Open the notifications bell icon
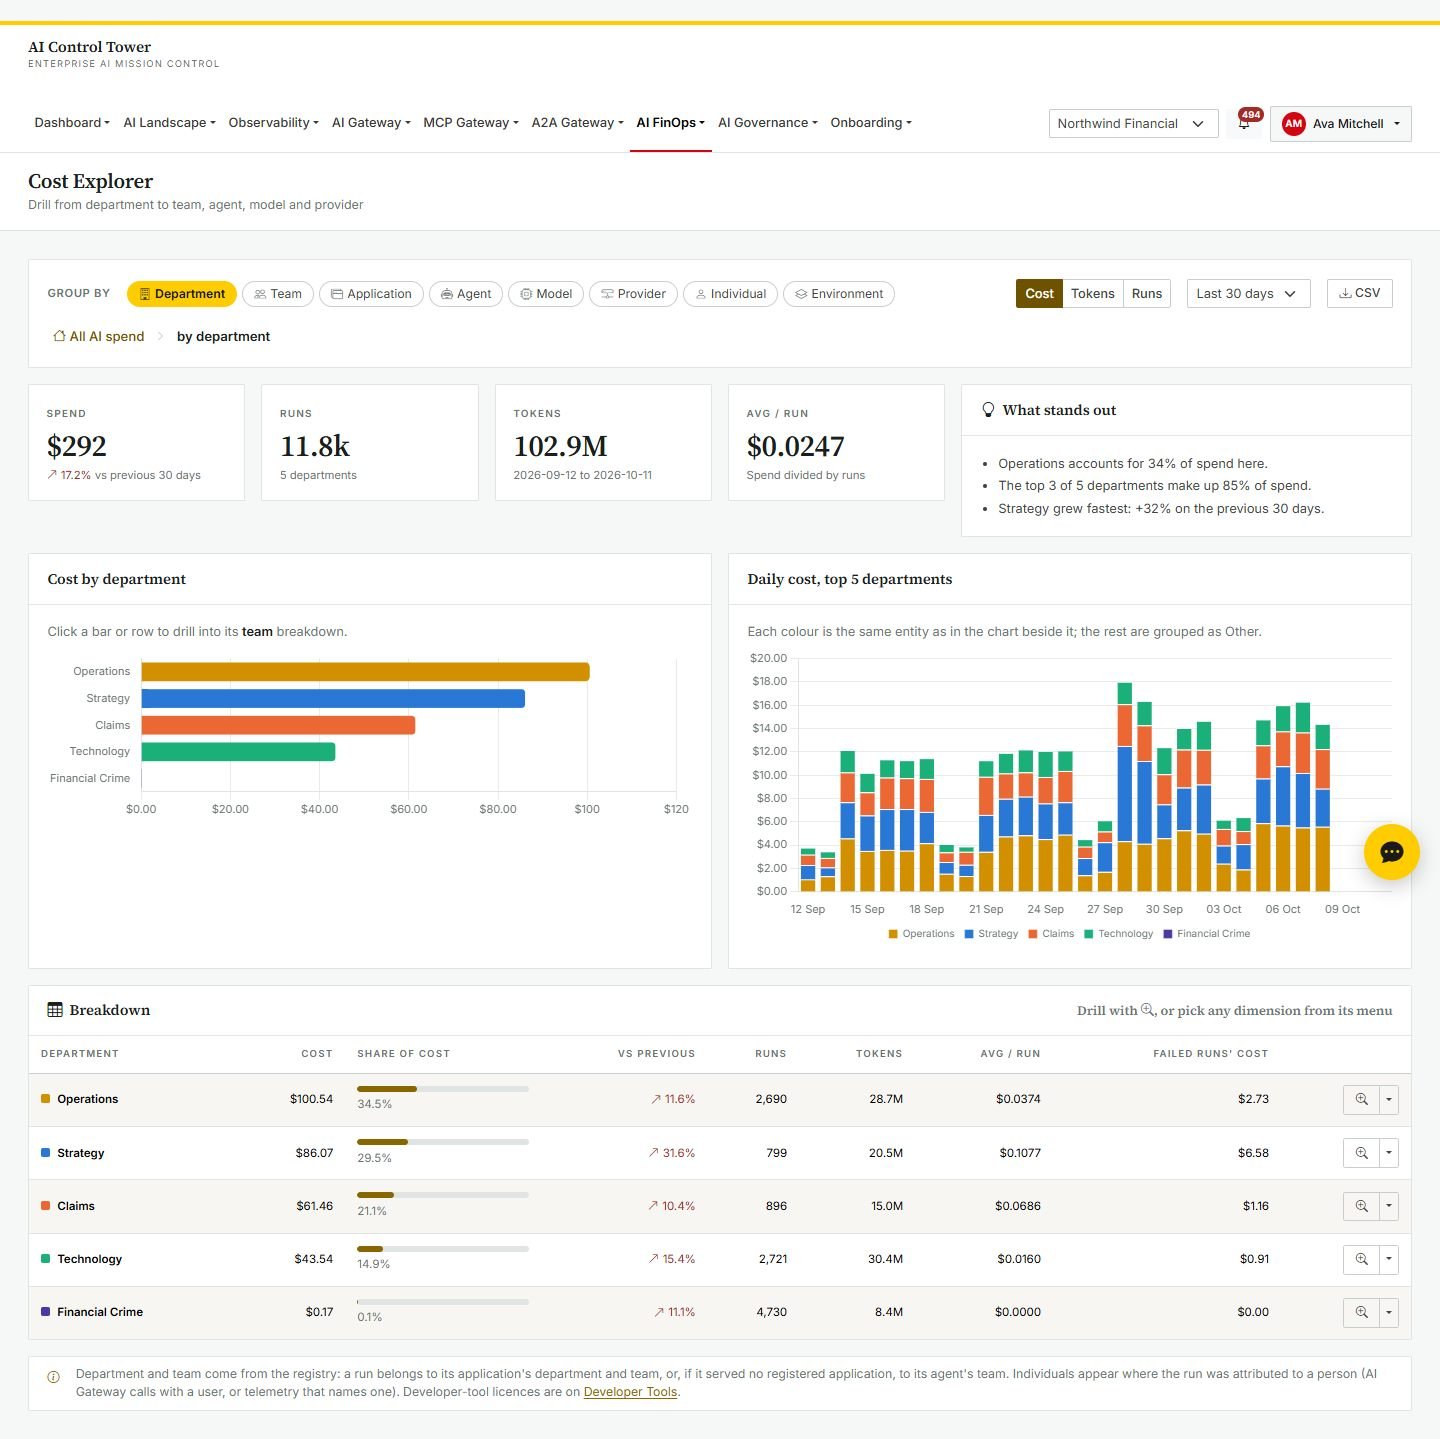1440x1439 pixels. coord(1244,124)
